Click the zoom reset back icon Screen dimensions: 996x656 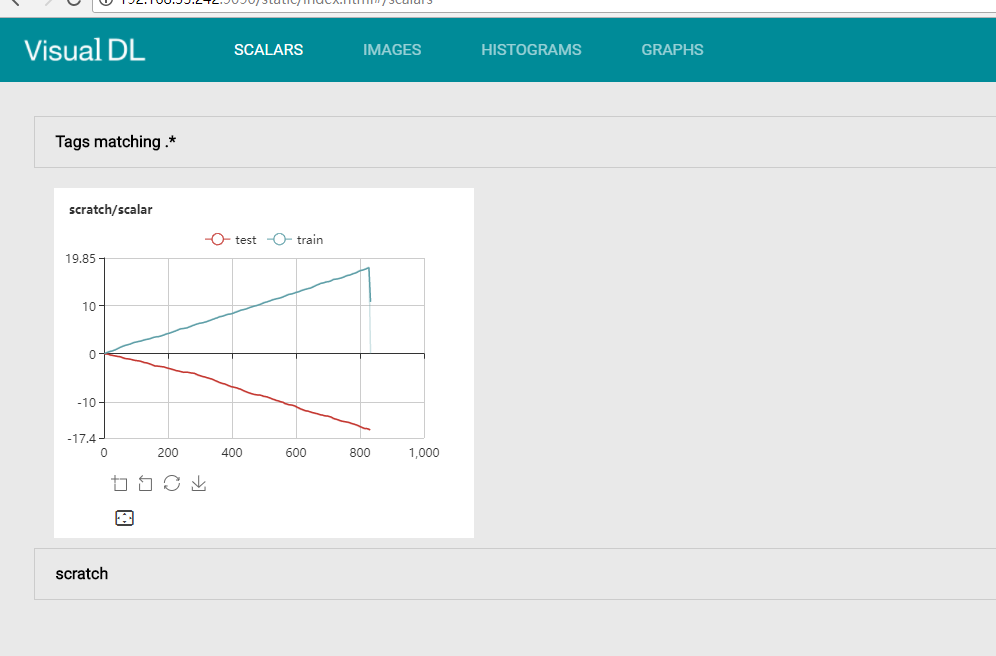tap(145, 483)
